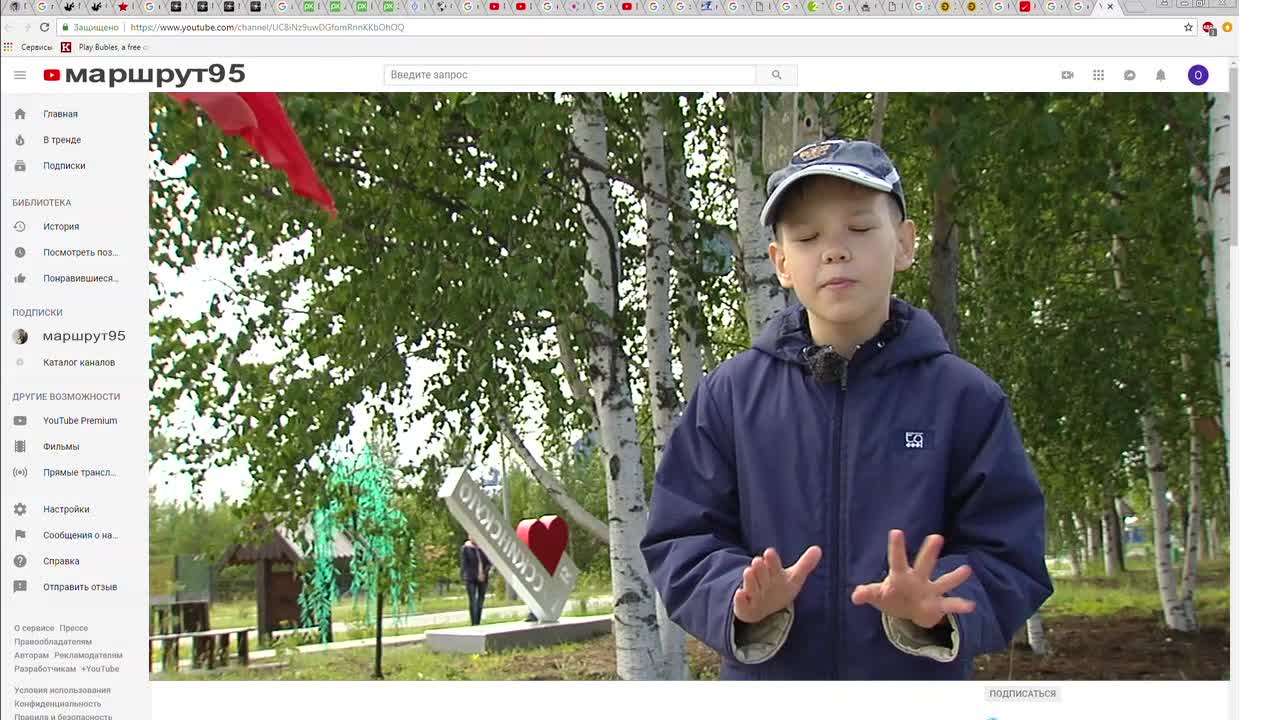Reload the page in browser
This screenshot has height=720, width=1280.
click(x=44, y=27)
